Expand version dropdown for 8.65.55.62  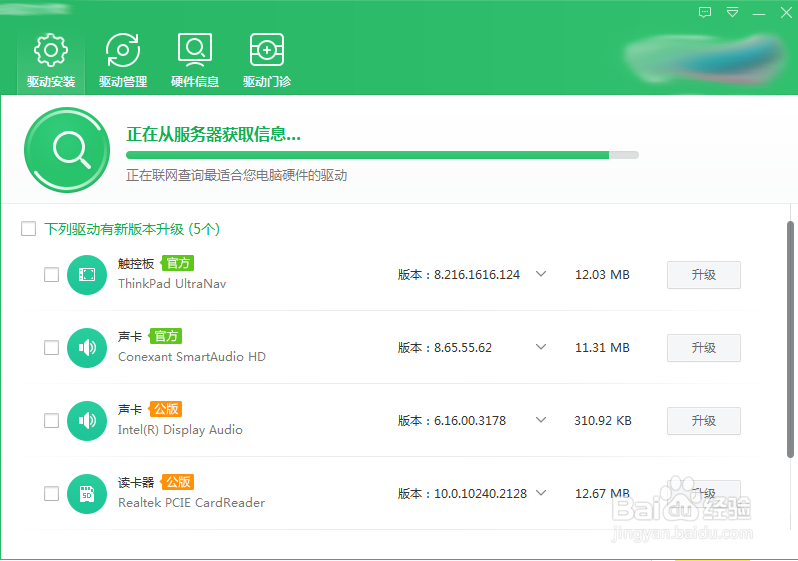(541, 347)
